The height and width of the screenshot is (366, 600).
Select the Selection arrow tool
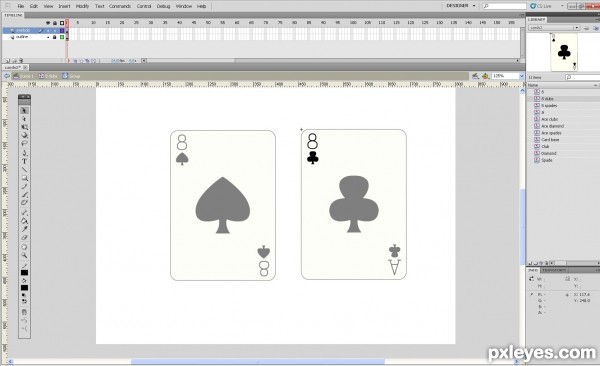pyautogui.click(x=24, y=111)
